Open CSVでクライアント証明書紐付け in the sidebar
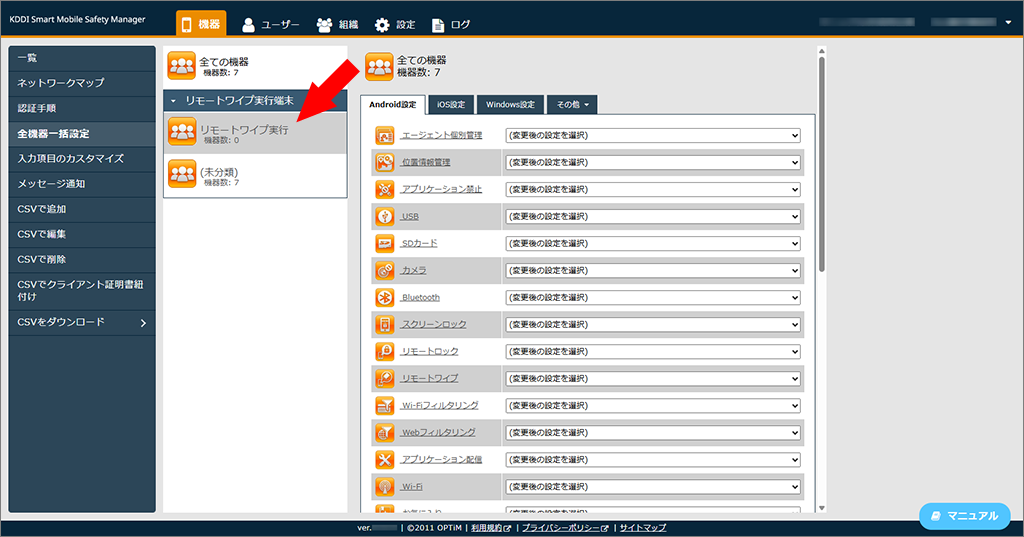 point(82,291)
